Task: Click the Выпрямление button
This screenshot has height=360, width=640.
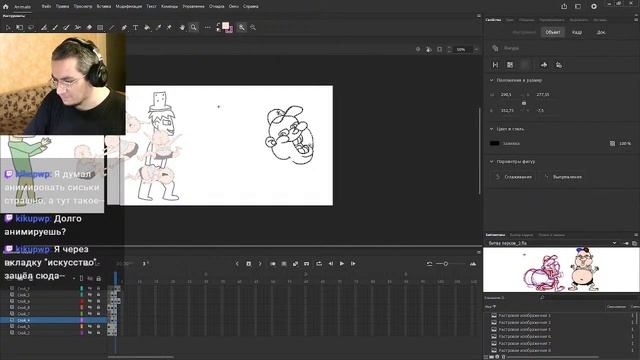Action: 563,177
